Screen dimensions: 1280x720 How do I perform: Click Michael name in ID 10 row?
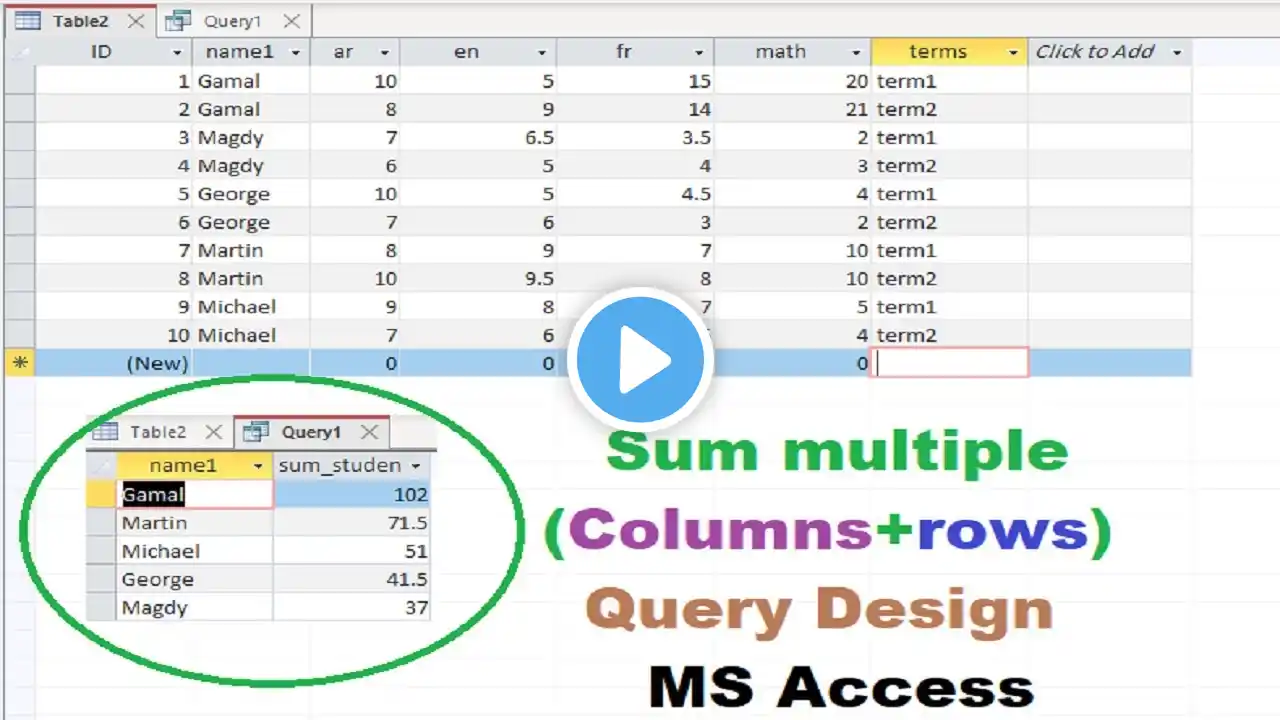tap(237, 335)
